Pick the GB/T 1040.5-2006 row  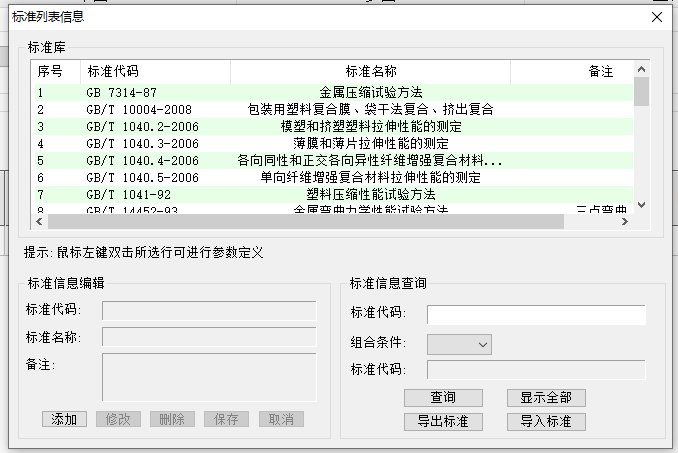330,178
